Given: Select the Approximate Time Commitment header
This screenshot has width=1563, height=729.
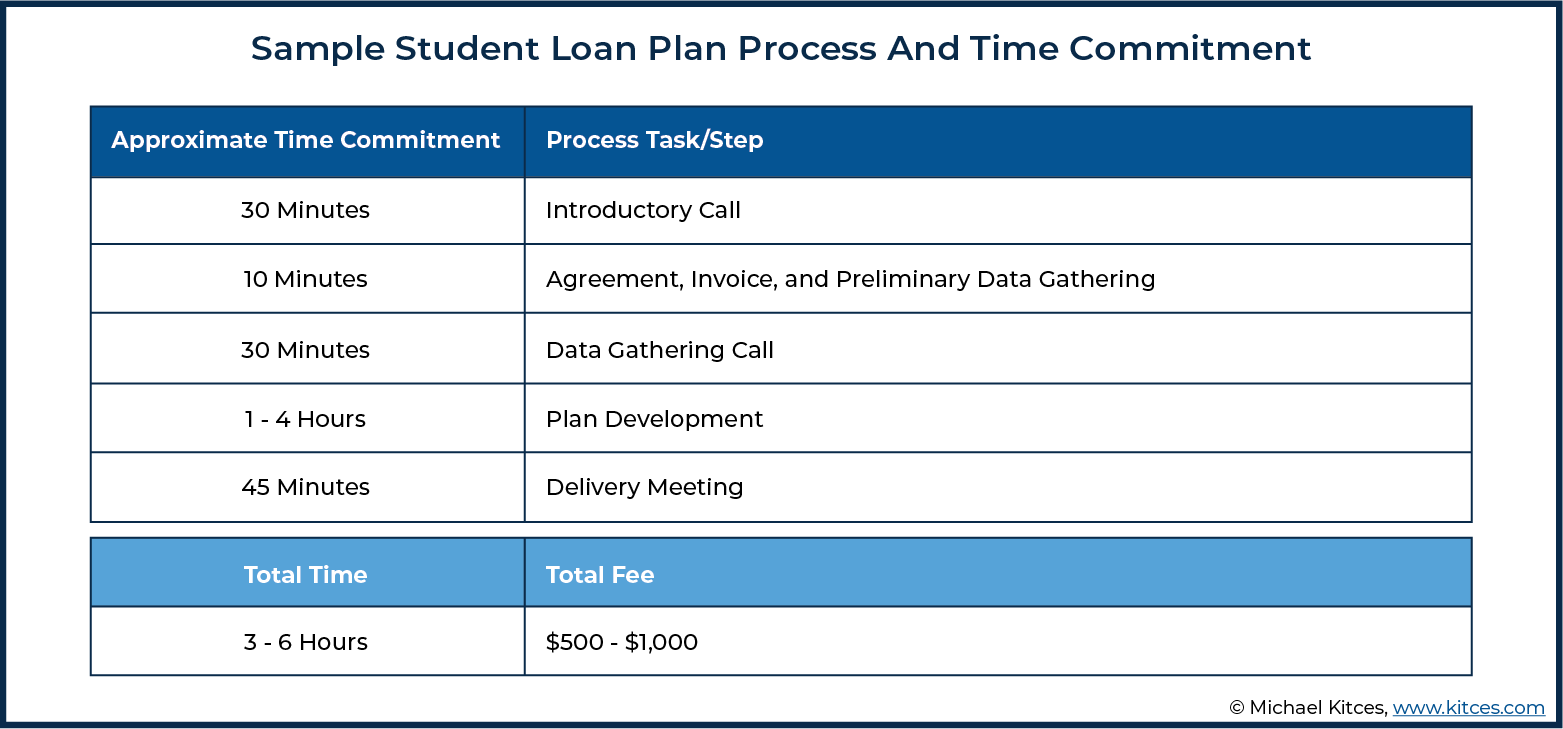Looking at the screenshot, I should pyautogui.click(x=306, y=140).
